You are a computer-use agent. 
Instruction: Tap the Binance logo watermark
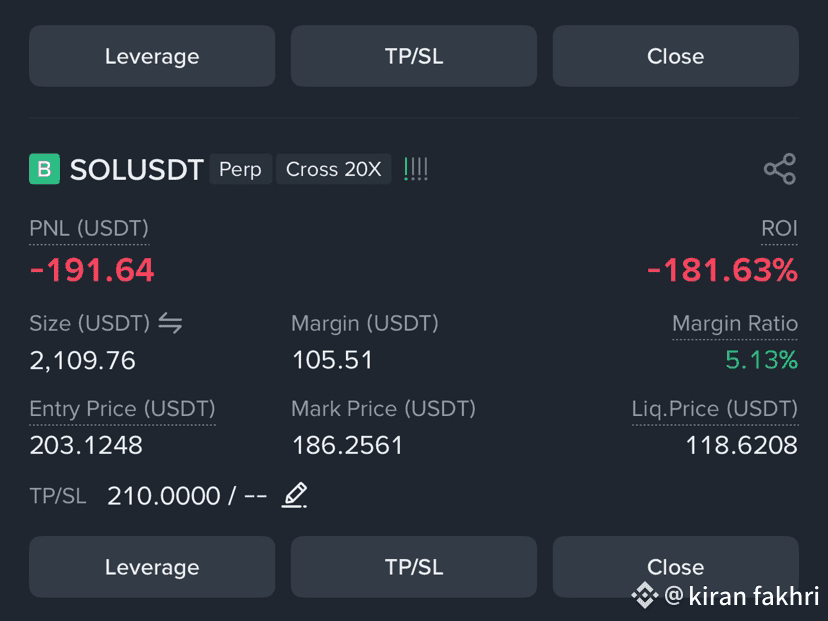645,595
